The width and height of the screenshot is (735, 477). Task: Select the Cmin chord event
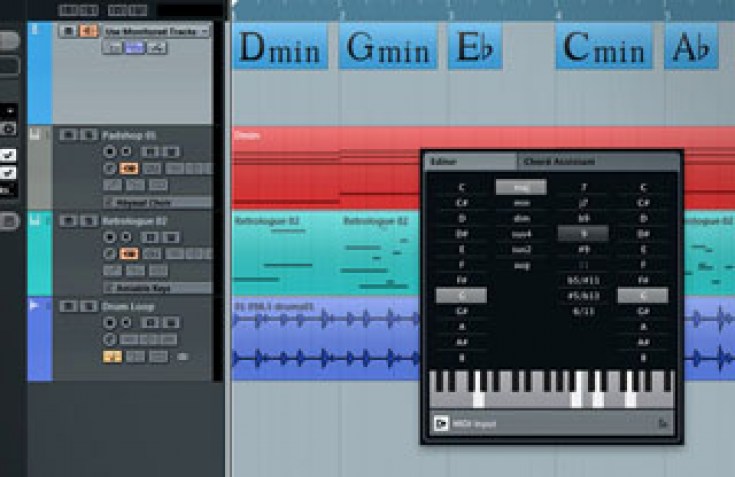tap(604, 47)
